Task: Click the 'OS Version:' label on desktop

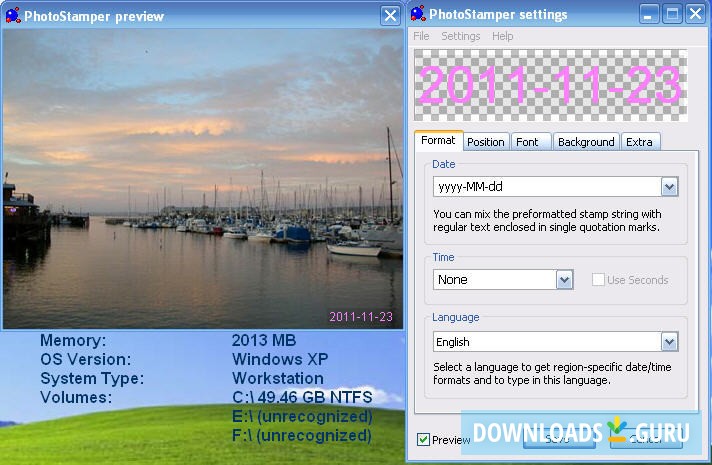Action: (x=86, y=359)
